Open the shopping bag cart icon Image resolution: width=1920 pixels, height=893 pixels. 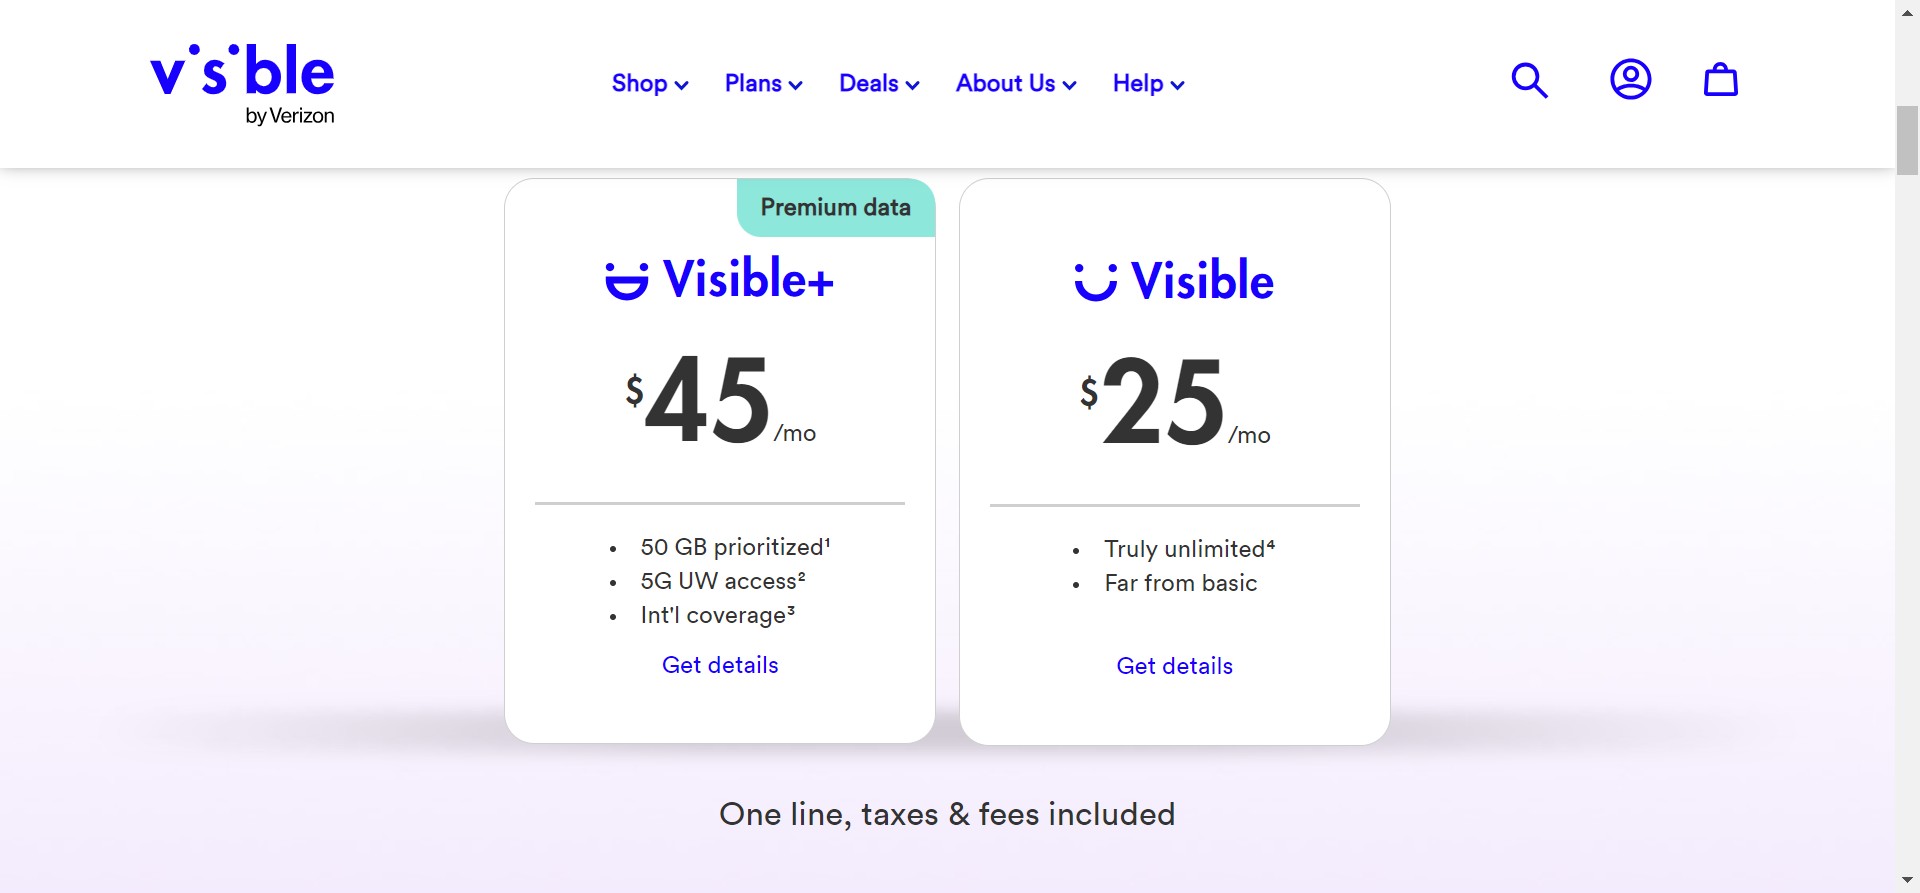point(1720,80)
